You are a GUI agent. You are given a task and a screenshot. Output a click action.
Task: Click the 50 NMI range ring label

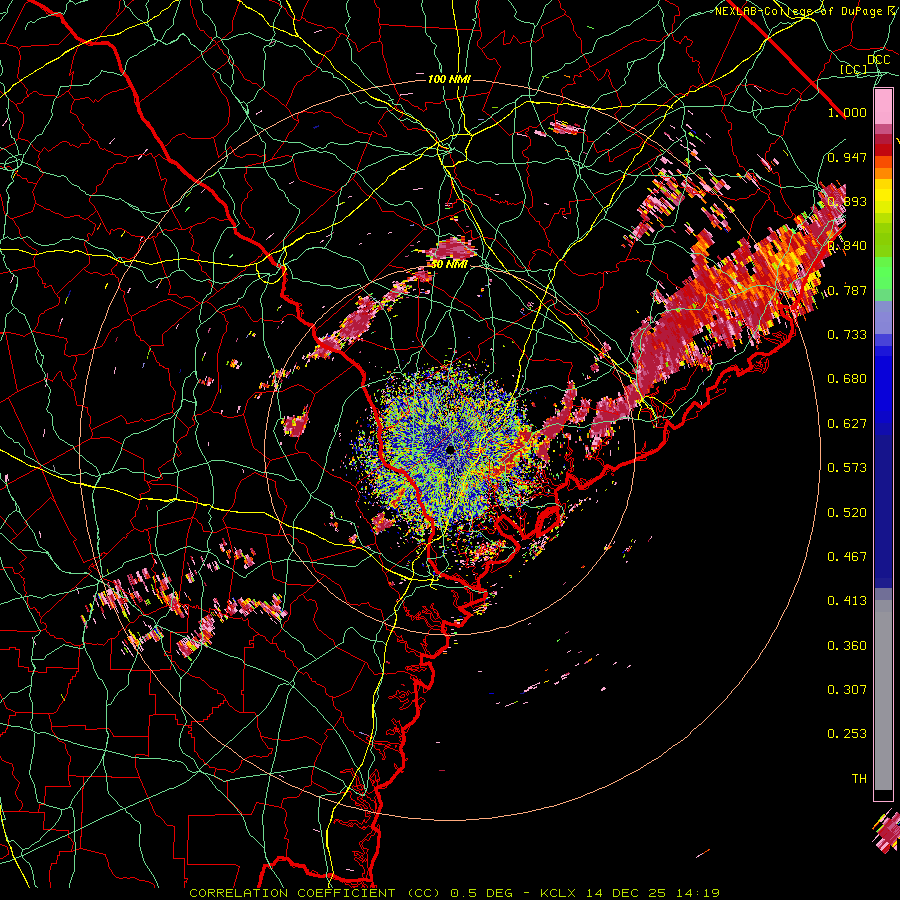pos(449,265)
